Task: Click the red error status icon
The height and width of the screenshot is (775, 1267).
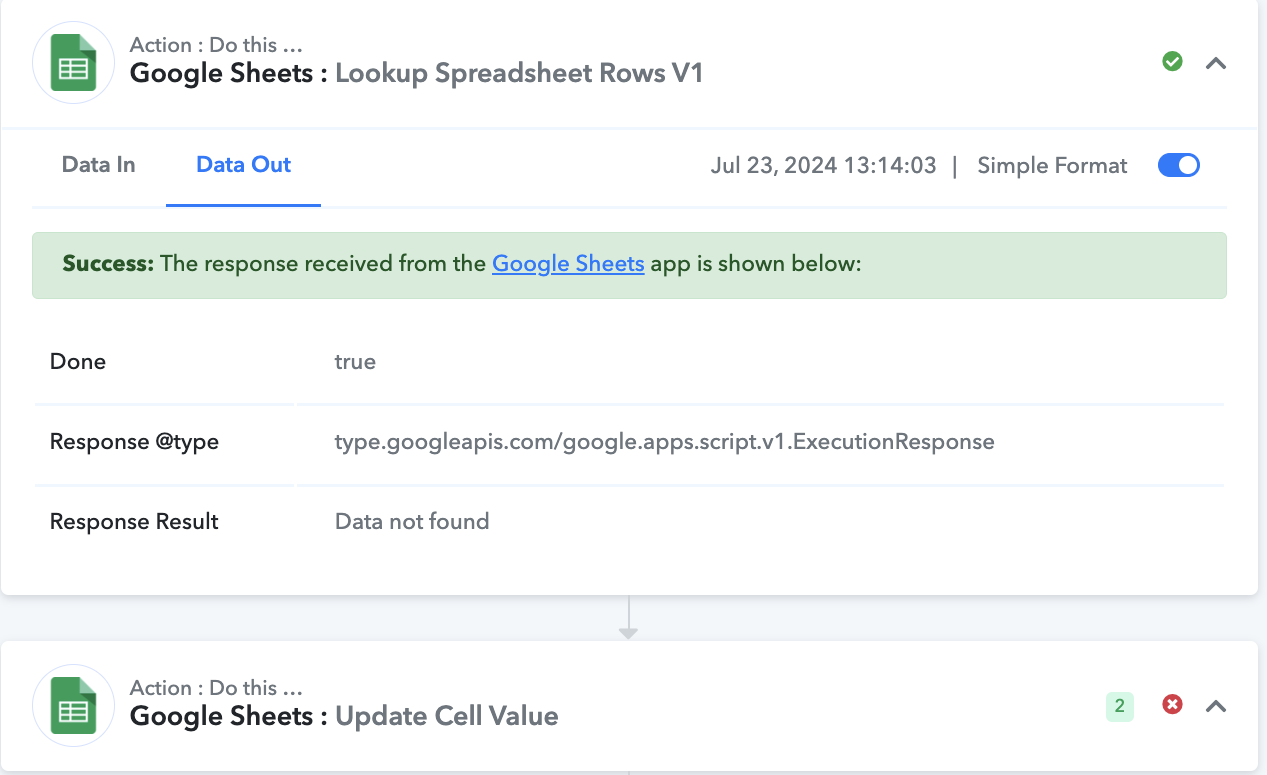Action: 1172,705
